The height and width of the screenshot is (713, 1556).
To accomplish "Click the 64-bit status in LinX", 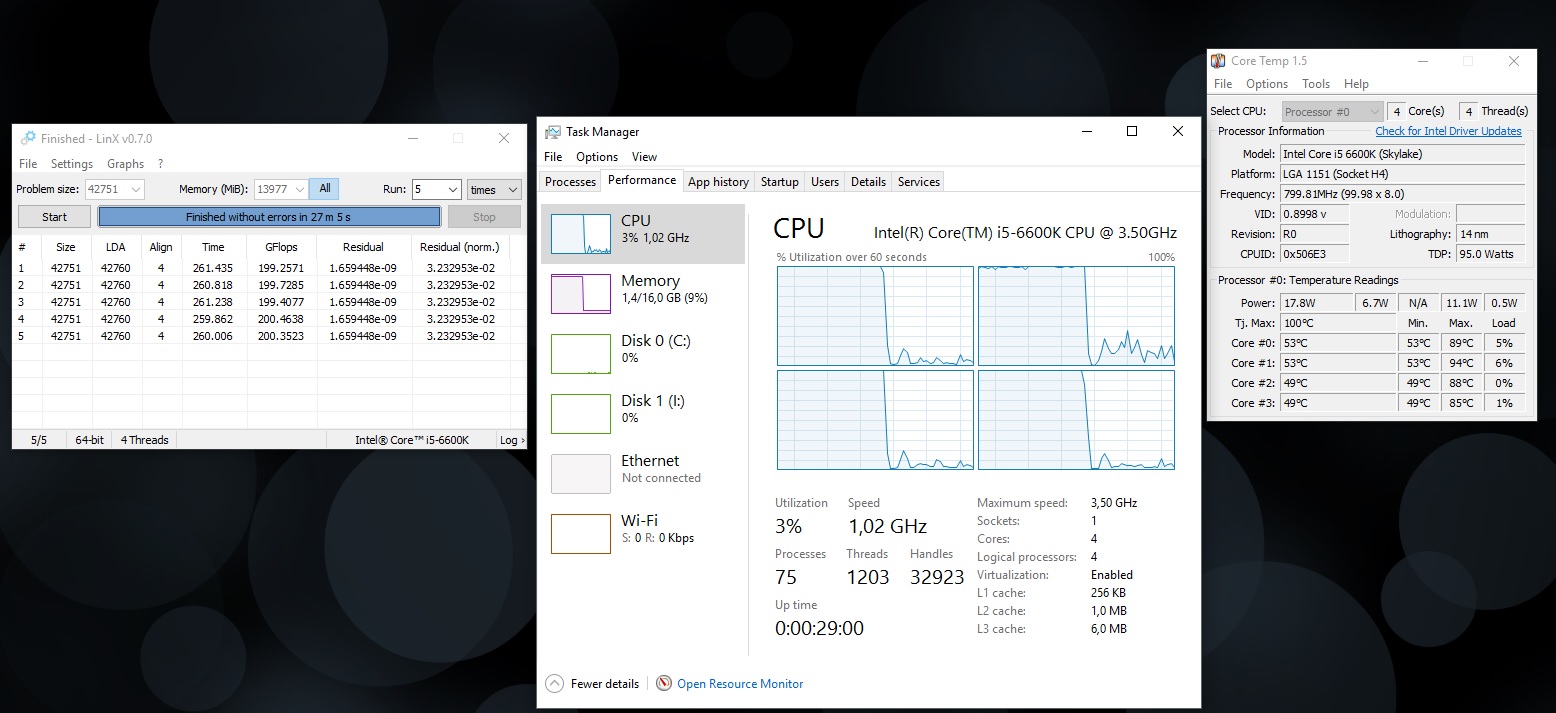I will (90, 440).
